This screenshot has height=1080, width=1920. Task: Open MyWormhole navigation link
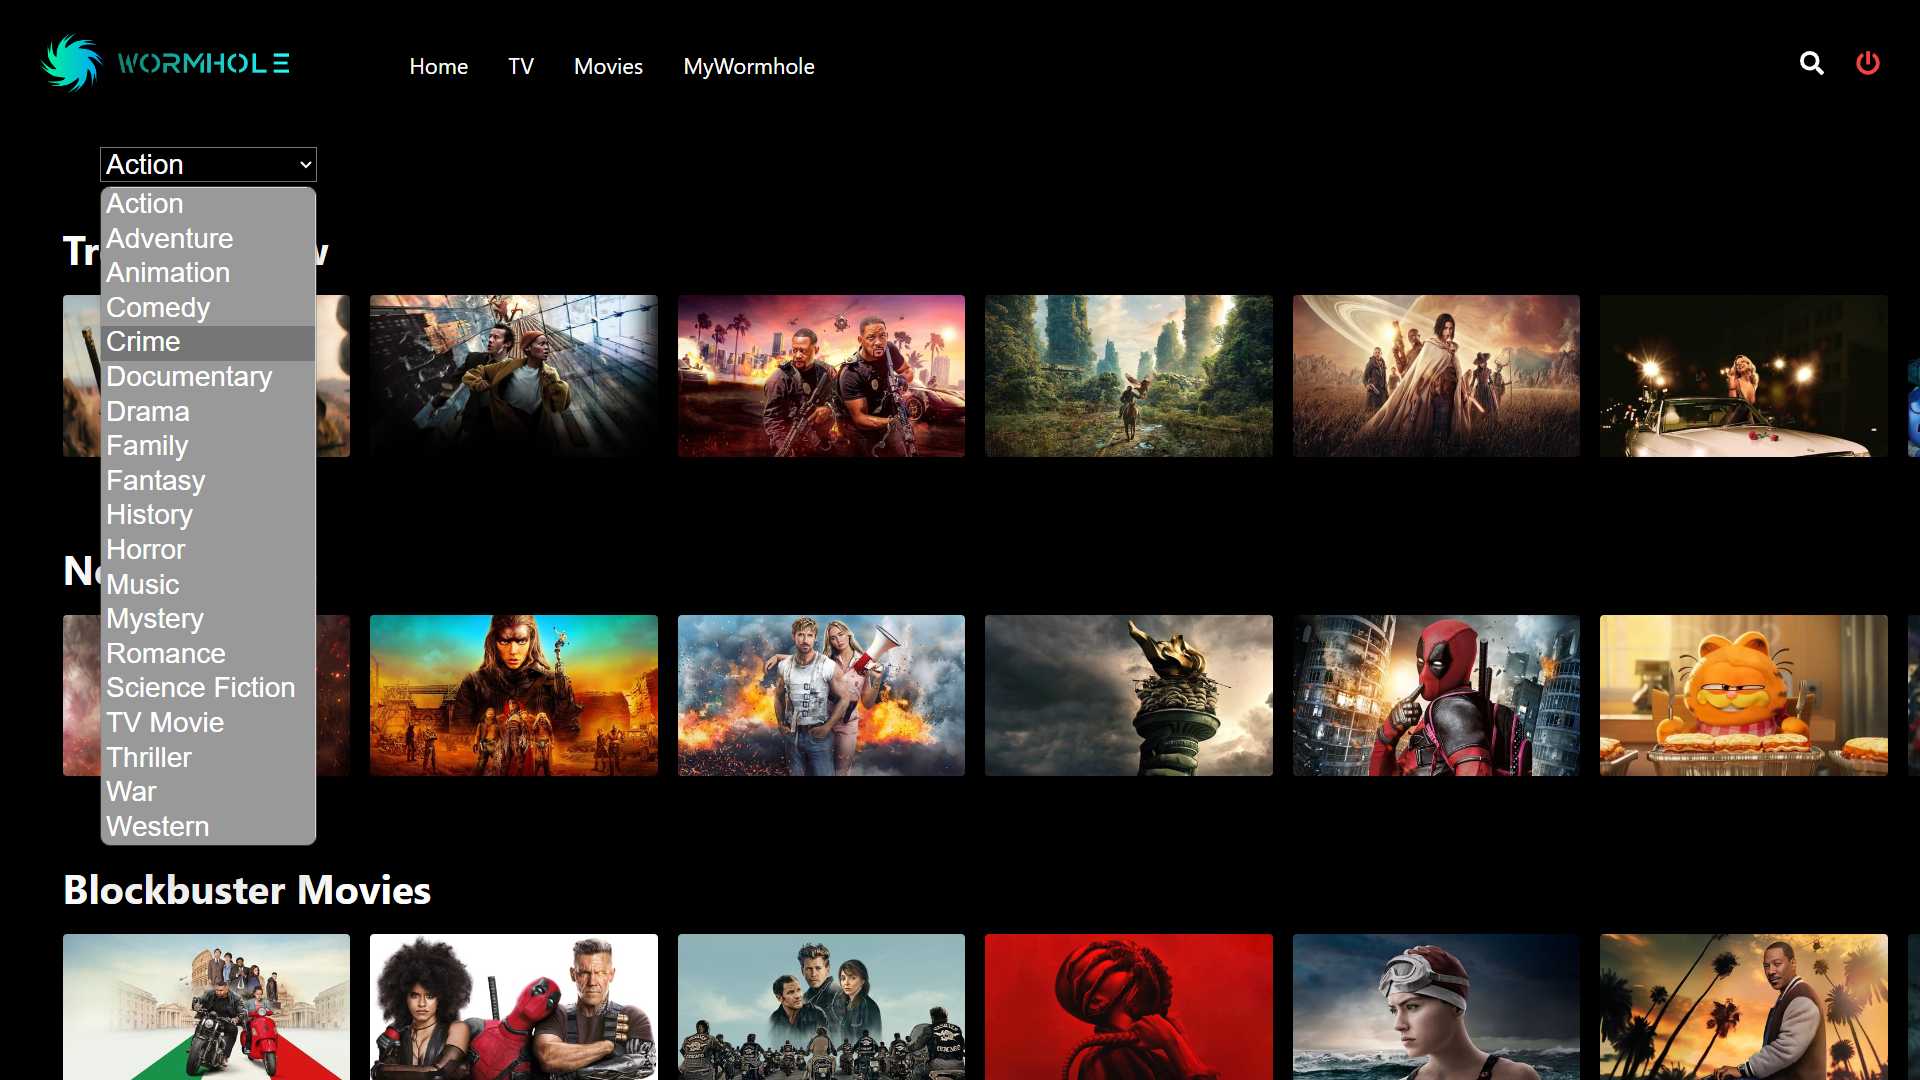pos(748,67)
